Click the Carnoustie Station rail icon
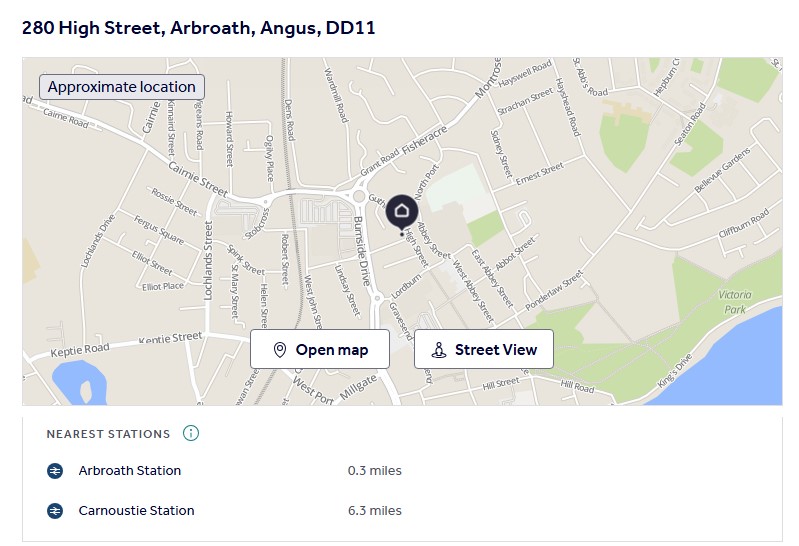 55,511
